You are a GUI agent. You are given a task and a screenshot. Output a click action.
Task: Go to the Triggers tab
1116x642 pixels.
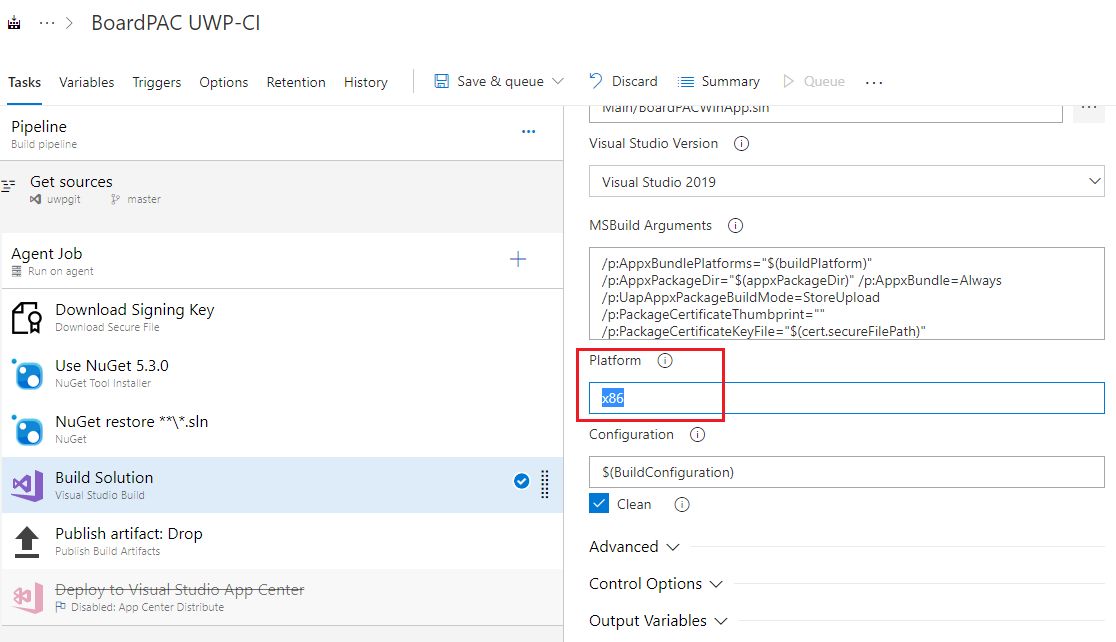(157, 82)
